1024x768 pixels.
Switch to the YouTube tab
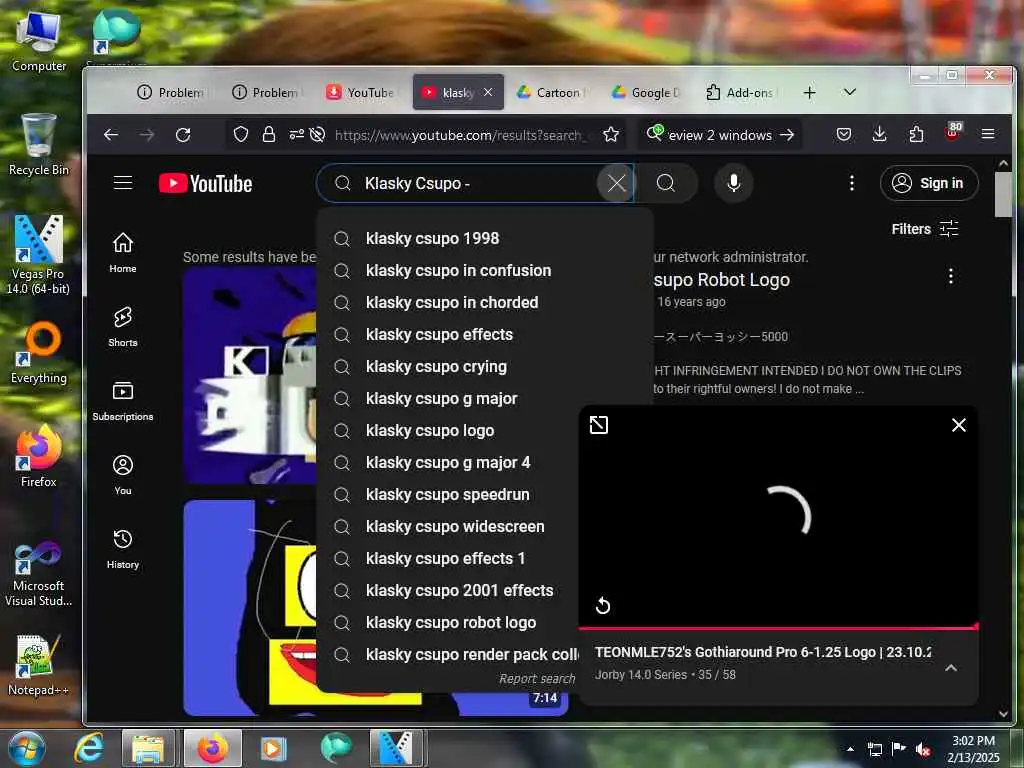click(x=361, y=93)
